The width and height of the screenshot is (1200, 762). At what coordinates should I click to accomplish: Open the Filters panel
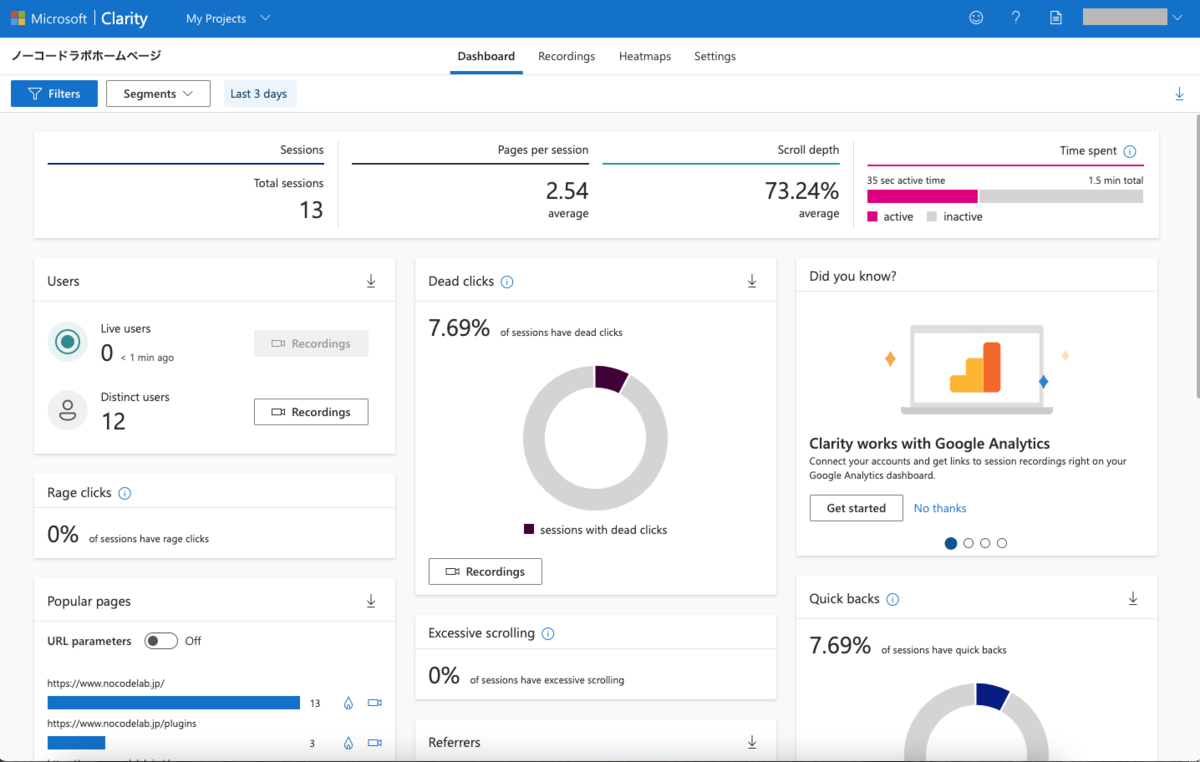[x=54, y=93]
